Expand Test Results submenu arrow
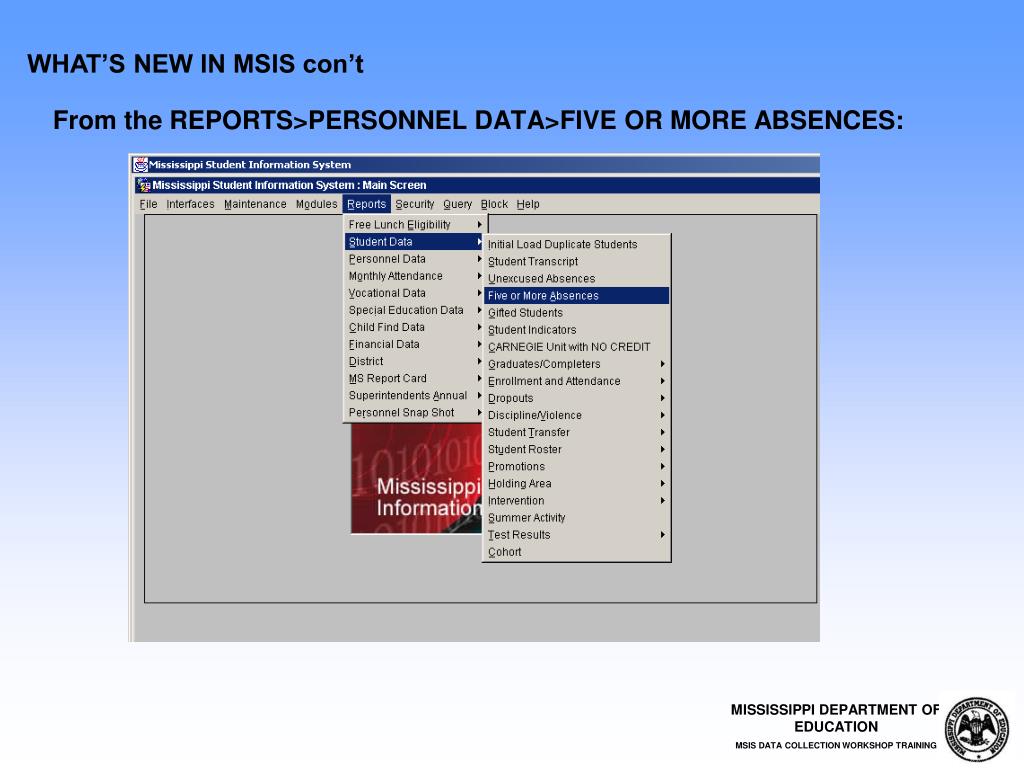1024x768 pixels. point(662,535)
